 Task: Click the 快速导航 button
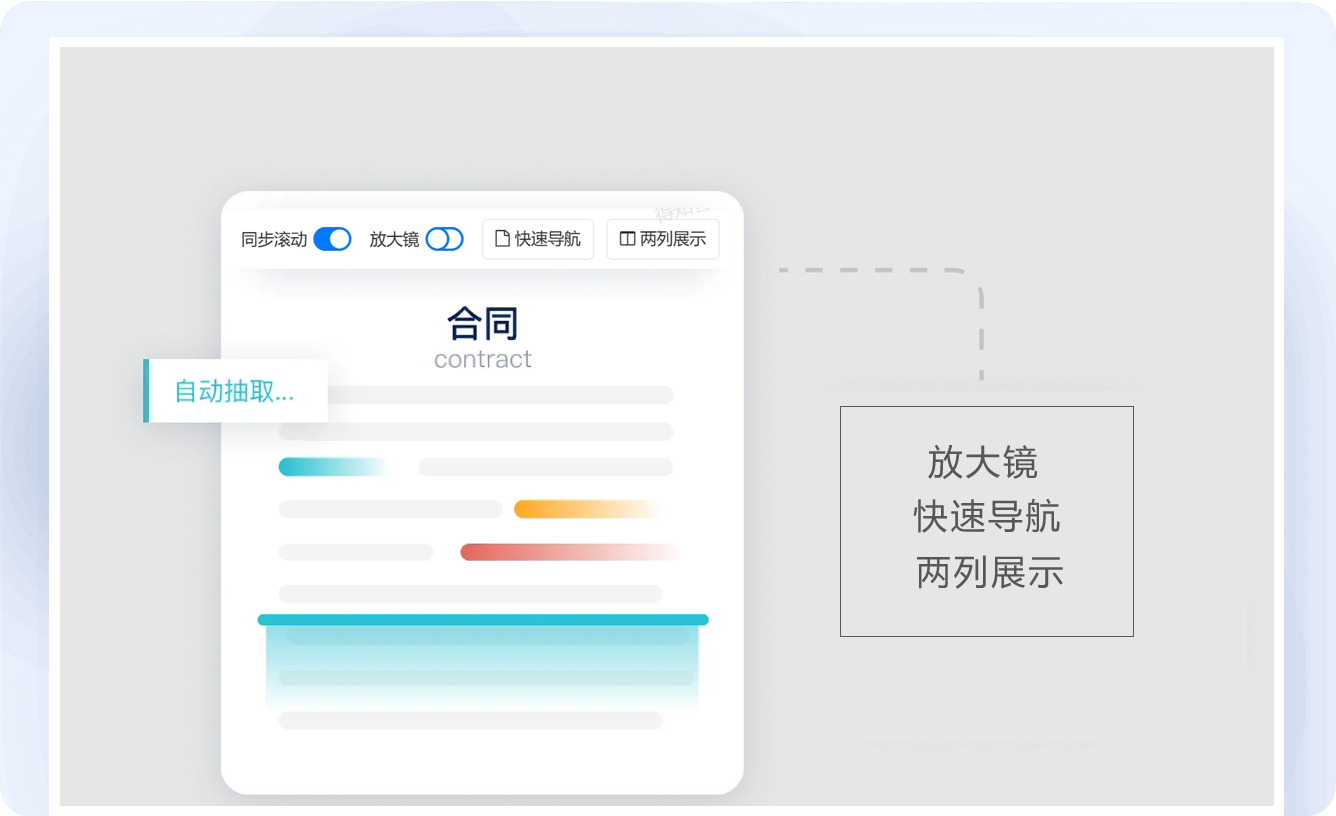(538, 239)
